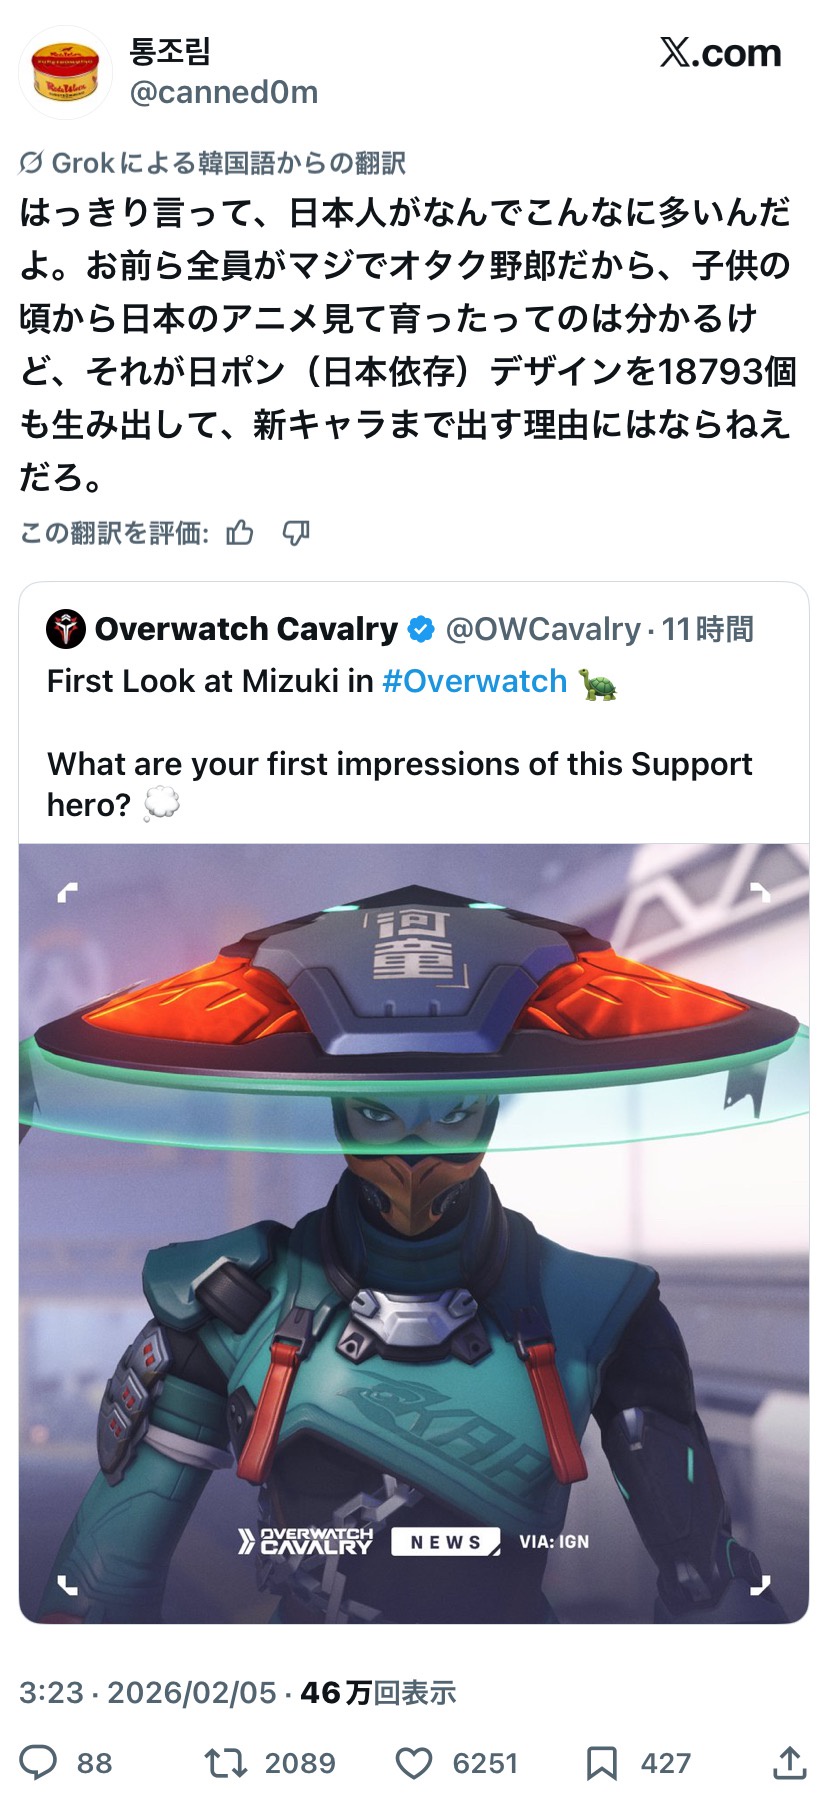
Task: Open Overwatch Cavalry round avatar
Action: click(x=66, y=629)
